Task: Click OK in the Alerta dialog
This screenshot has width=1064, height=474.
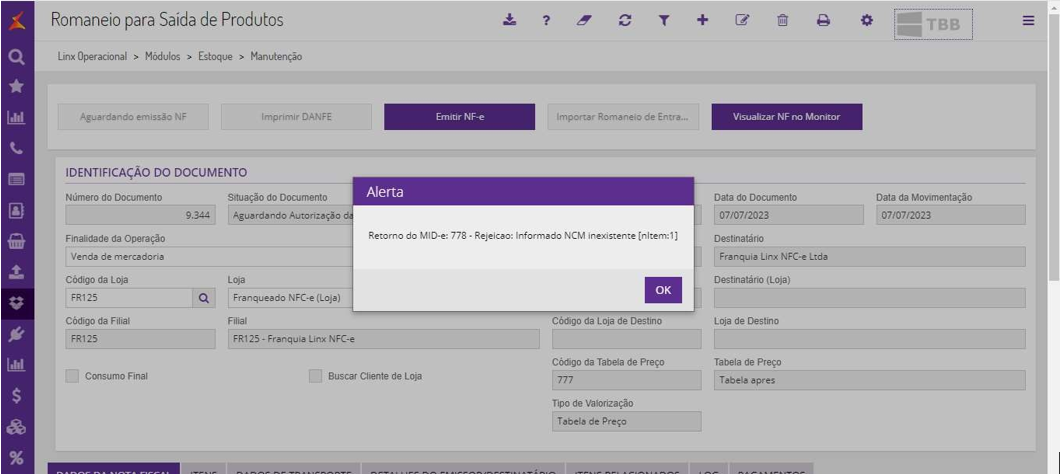Action: tap(663, 290)
